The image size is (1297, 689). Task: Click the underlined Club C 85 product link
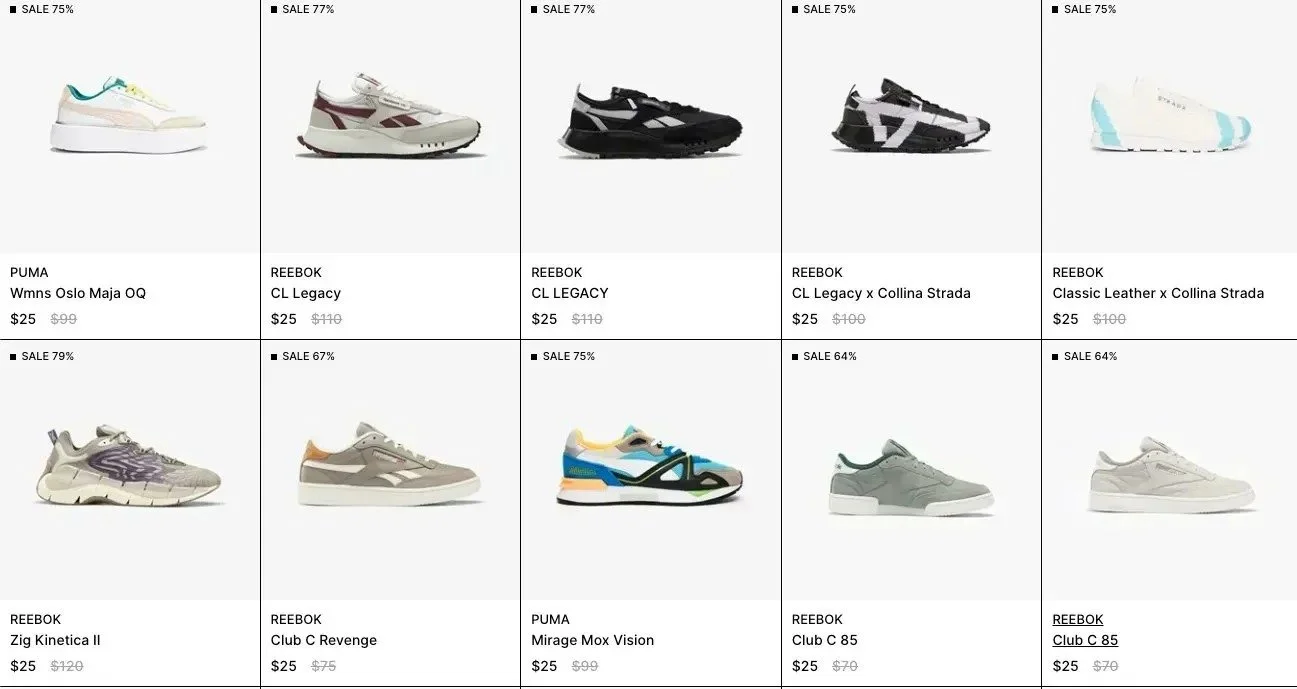coord(1085,640)
